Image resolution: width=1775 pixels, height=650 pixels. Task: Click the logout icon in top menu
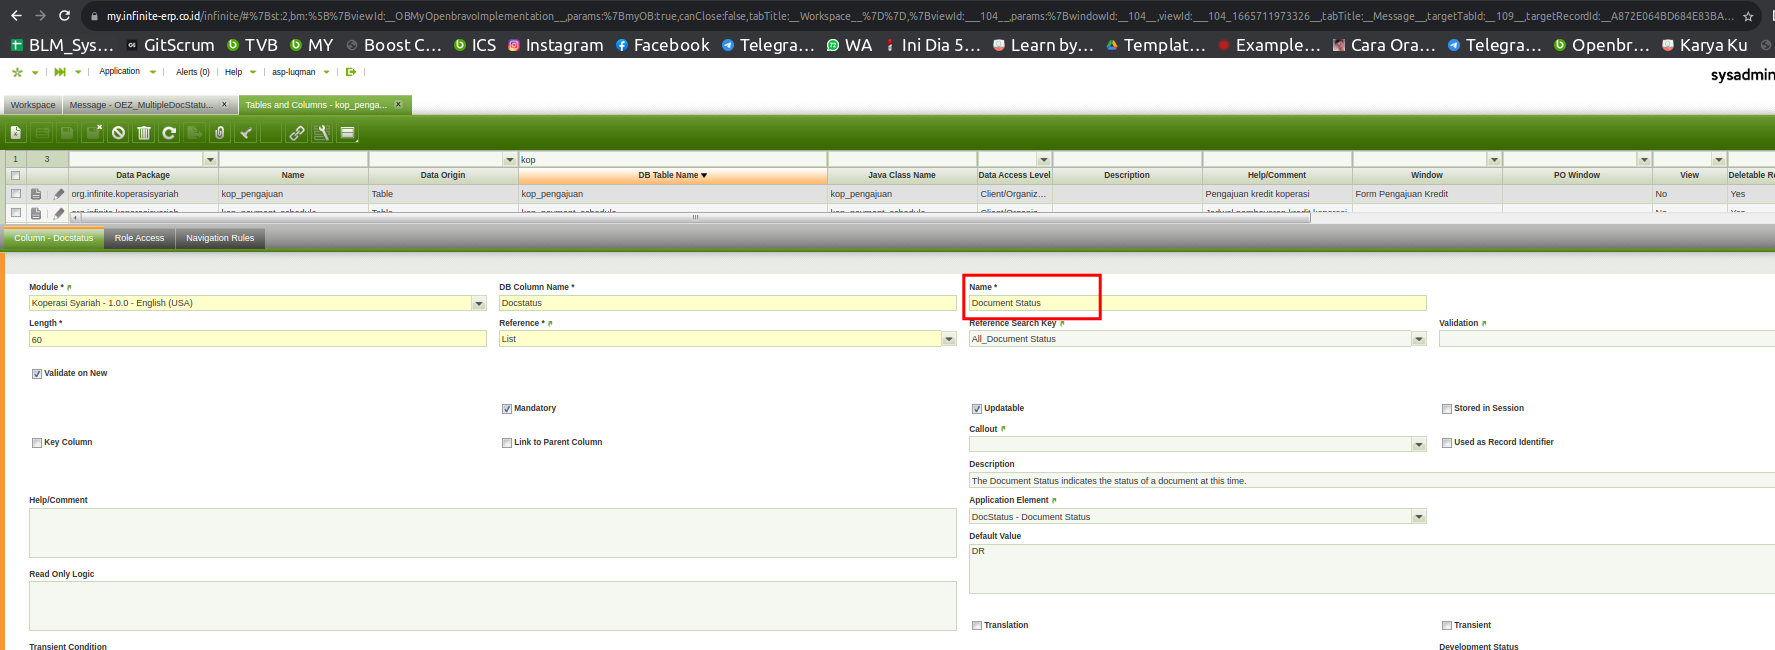coord(351,72)
